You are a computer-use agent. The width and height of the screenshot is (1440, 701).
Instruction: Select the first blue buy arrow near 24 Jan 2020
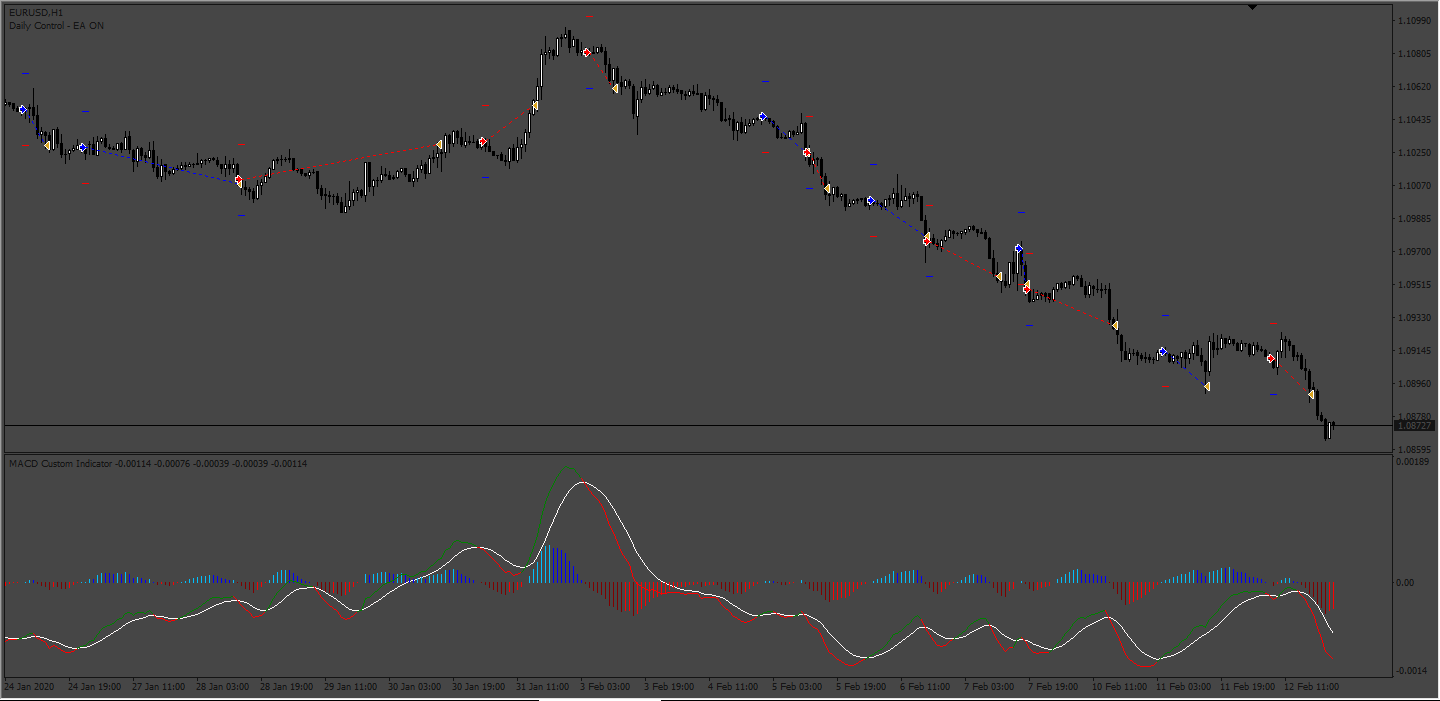[x=22, y=109]
